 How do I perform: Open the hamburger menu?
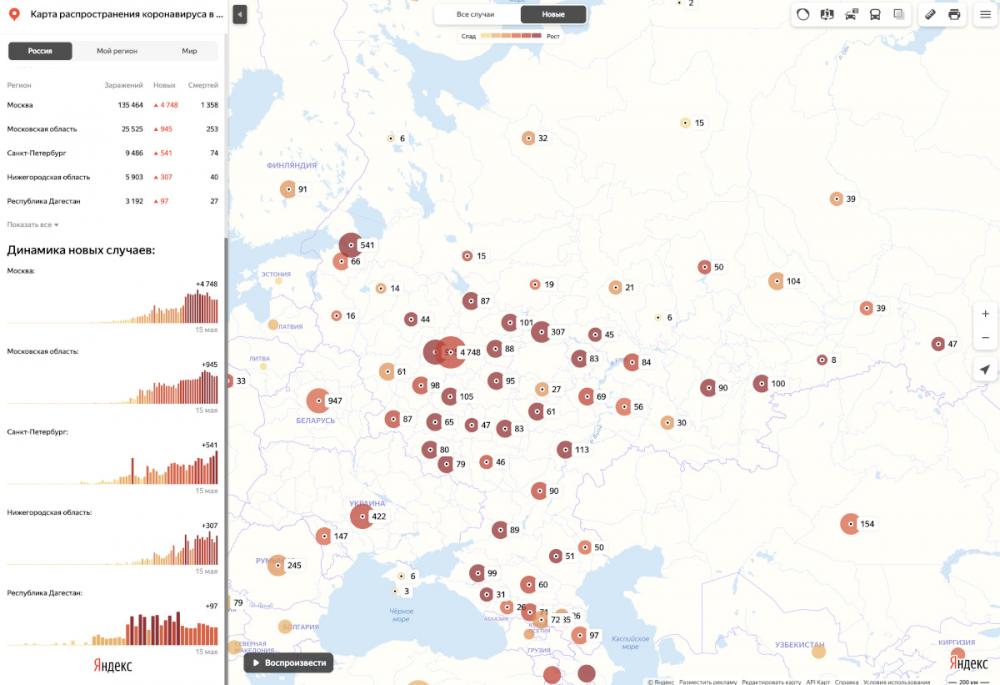(x=985, y=15)
